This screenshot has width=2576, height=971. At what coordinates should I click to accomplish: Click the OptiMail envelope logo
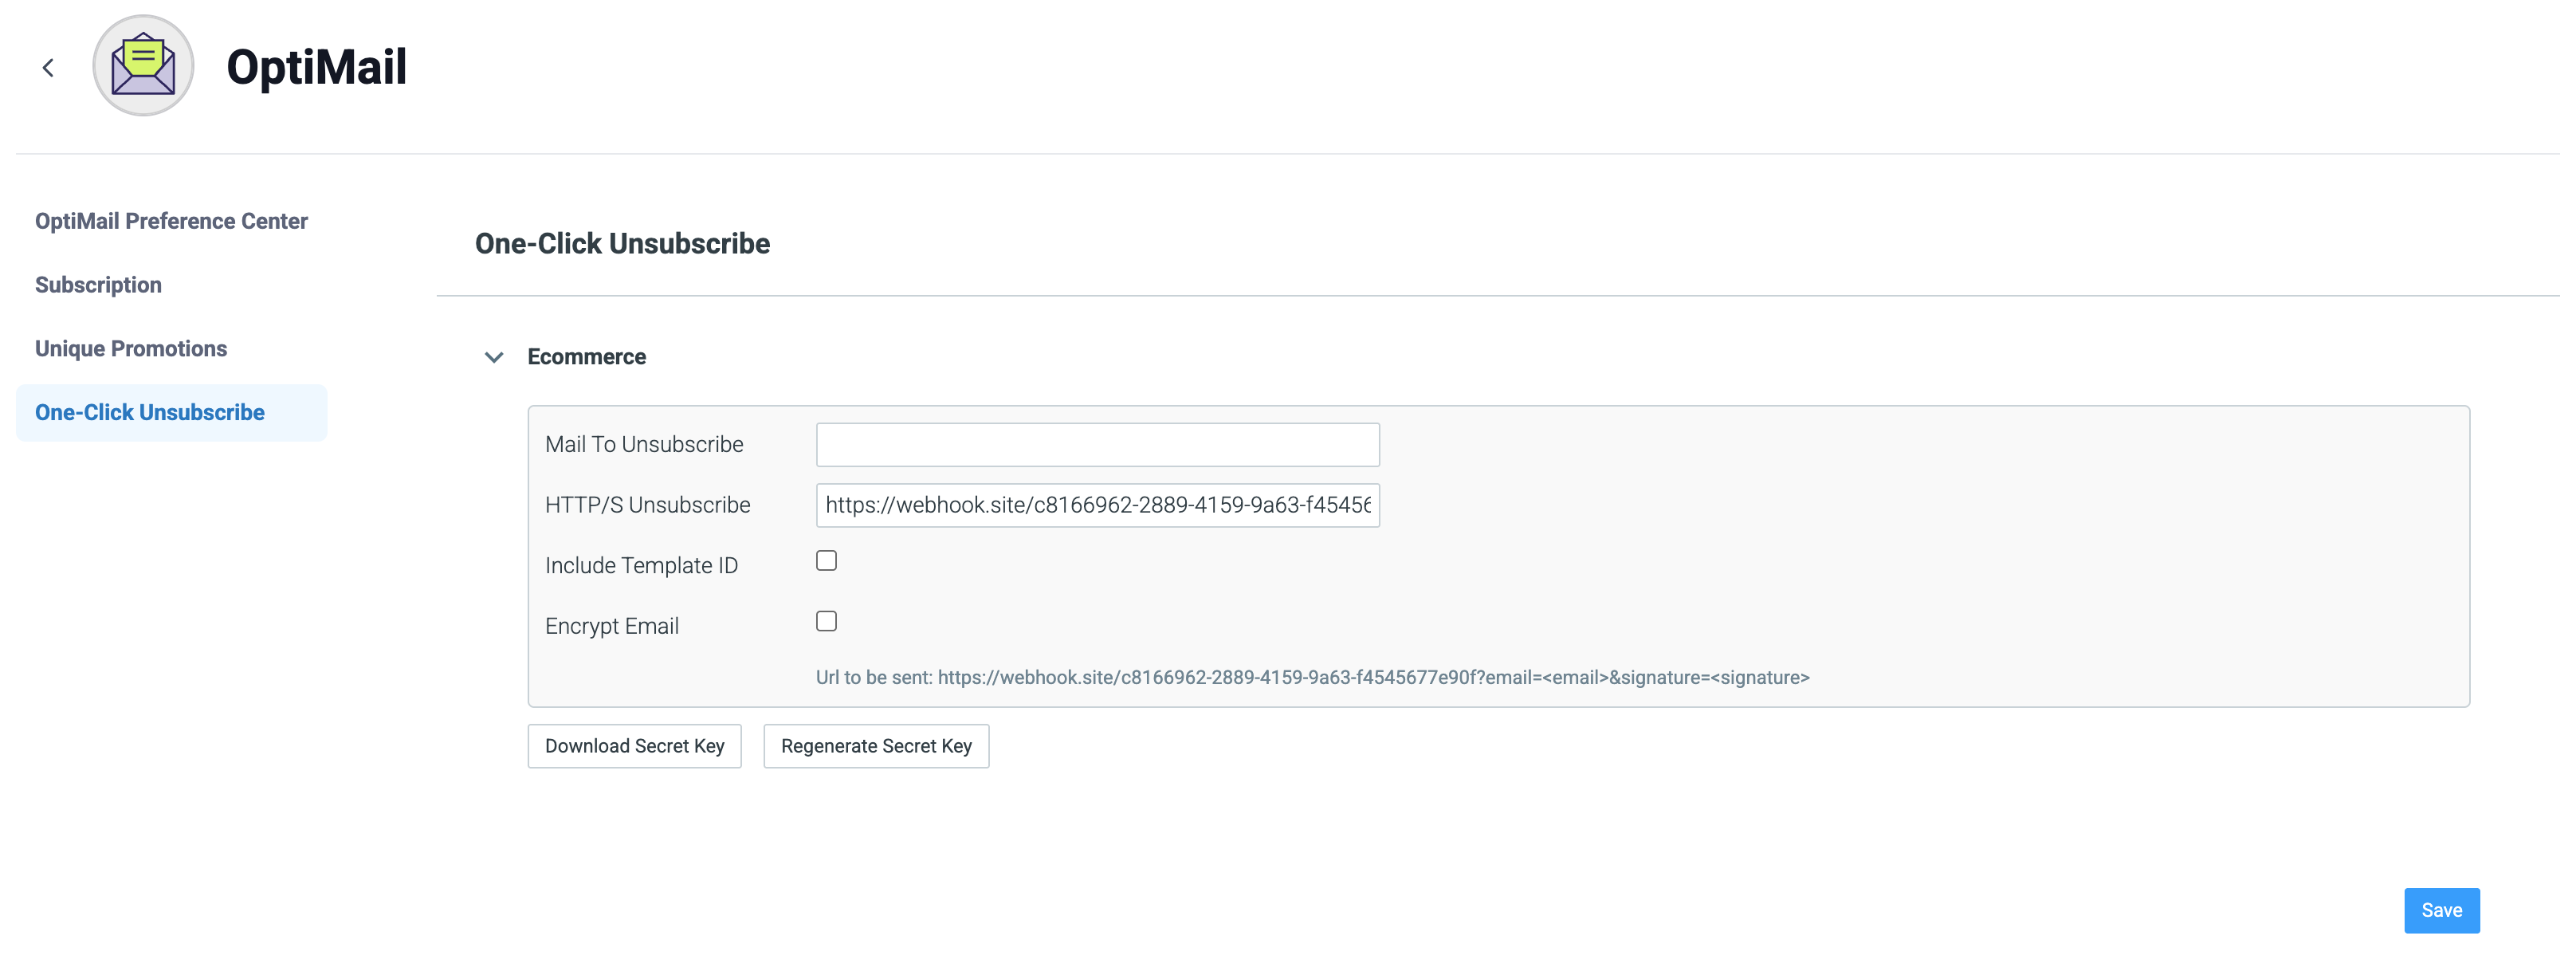[143, 66]
